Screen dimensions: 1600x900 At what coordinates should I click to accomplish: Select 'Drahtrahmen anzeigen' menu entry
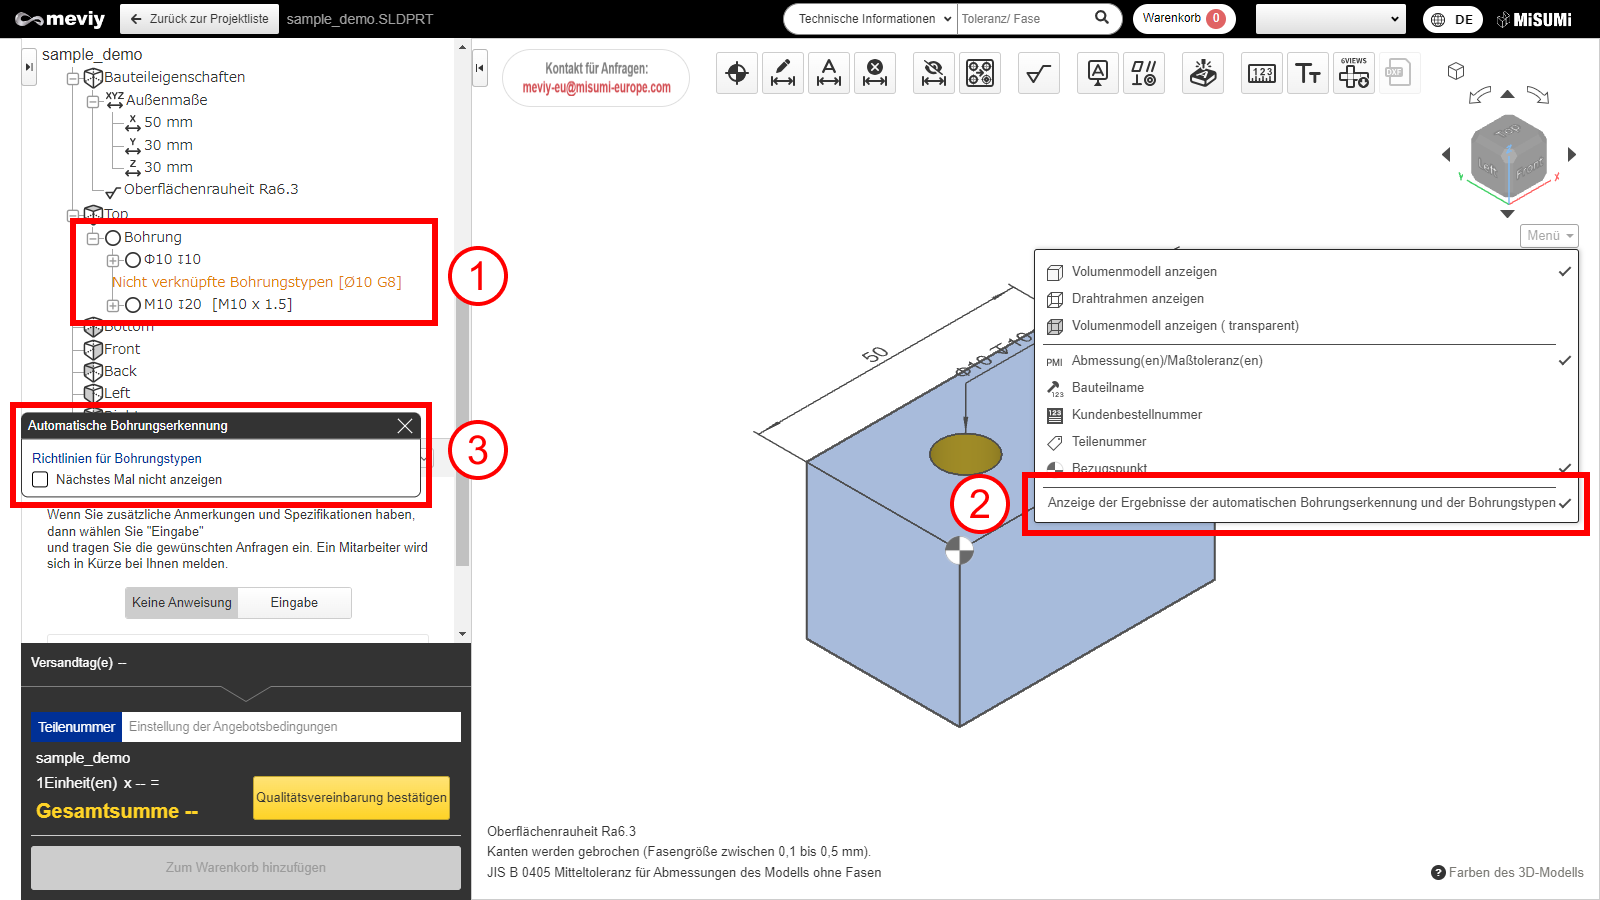coord(1137,299)
